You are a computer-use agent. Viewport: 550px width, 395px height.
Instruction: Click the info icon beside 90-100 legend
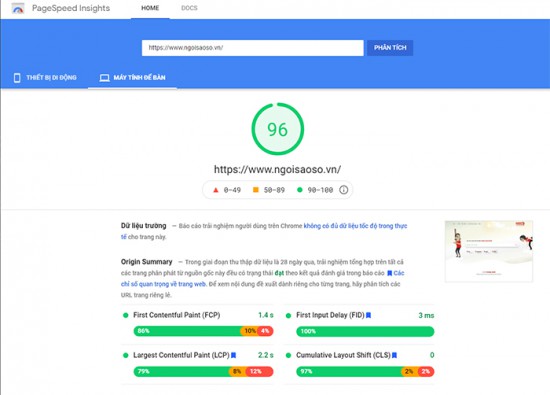(x=344, y=190)
